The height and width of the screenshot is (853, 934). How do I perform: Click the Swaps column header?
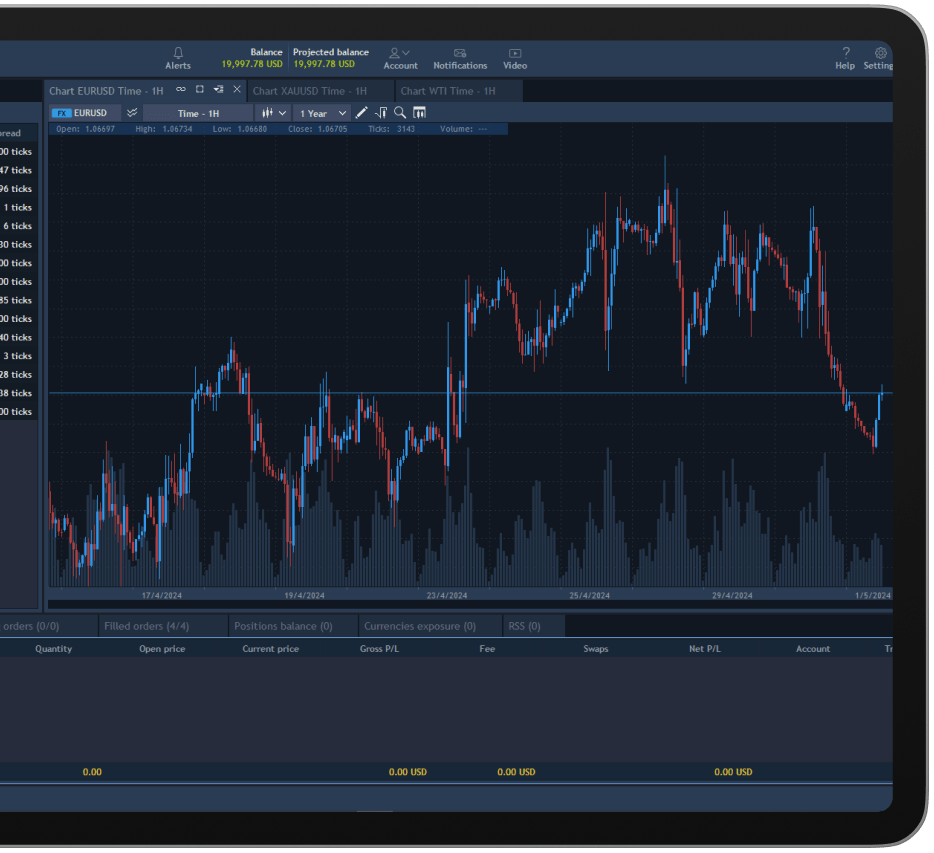596,649
